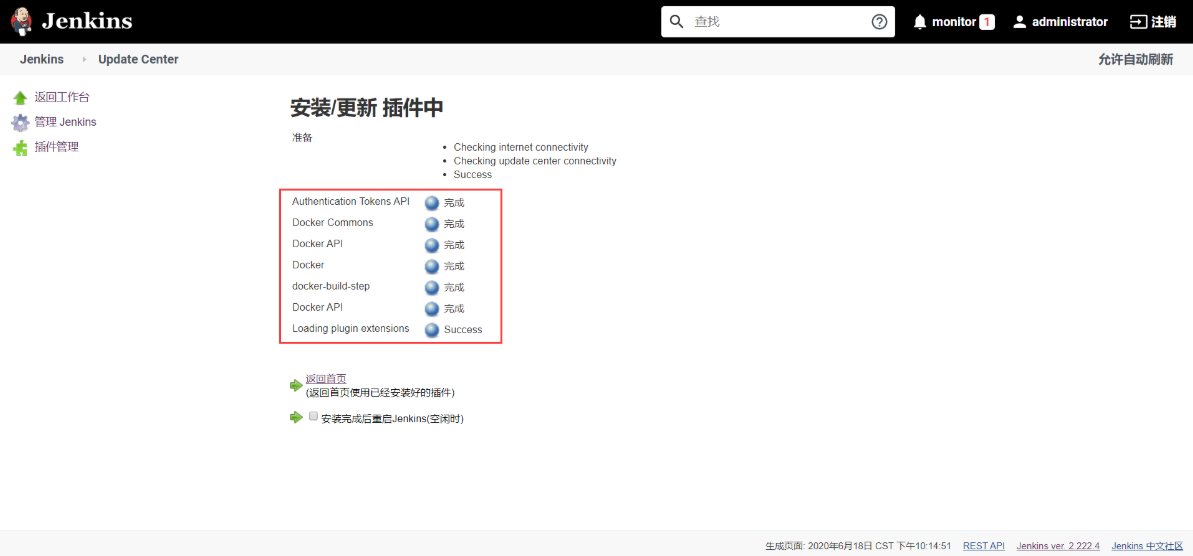1193x556 pixels.
Task: Click the green arrow beside 返回首页
Action: point(296,386)
